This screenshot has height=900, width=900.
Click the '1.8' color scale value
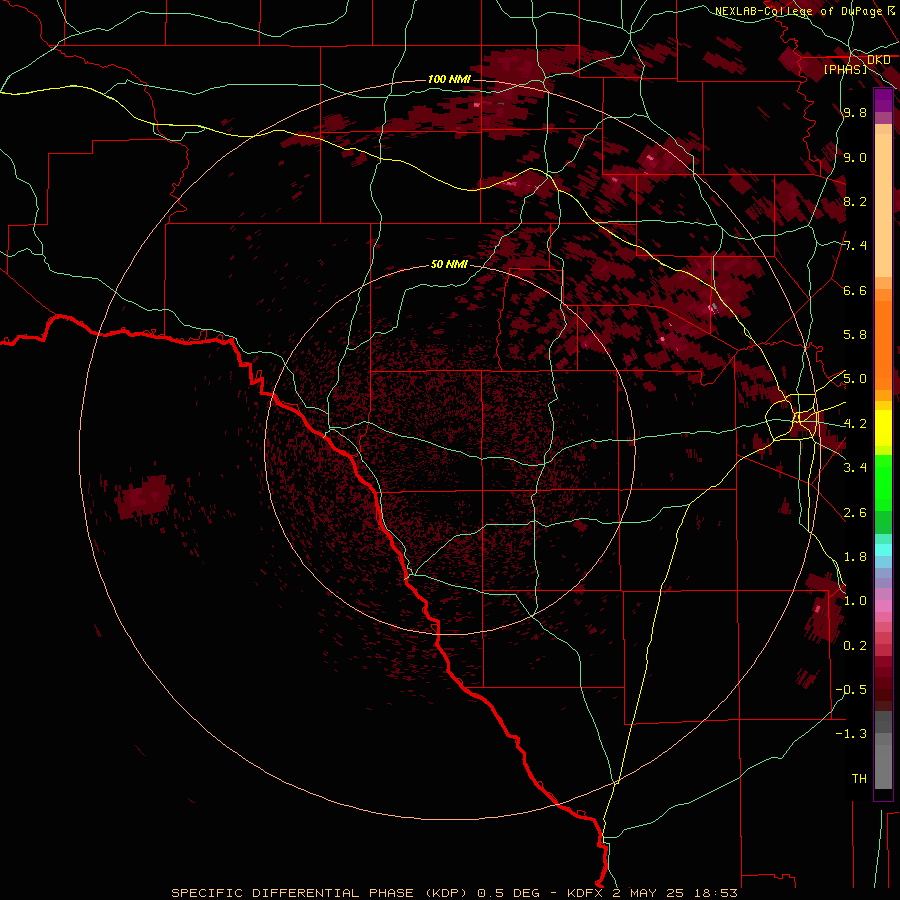pyautogui.click(x=855, y=557)
